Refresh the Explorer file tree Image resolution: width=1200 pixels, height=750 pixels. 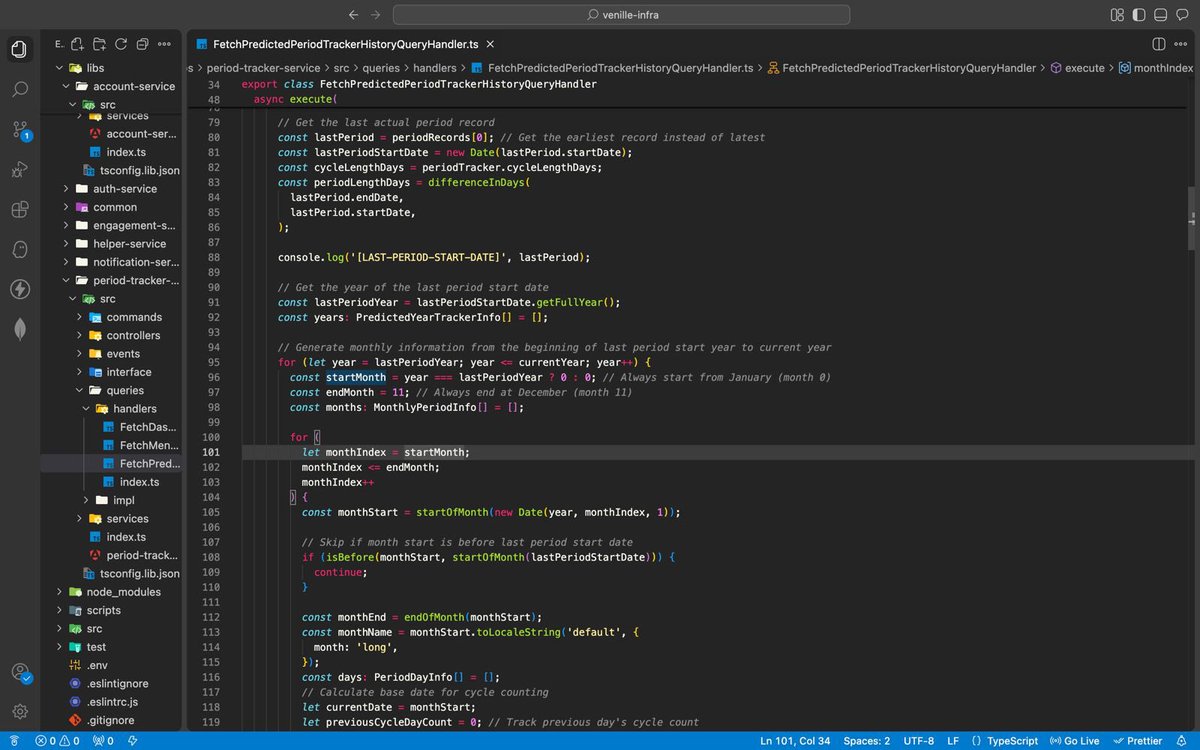tap(121, 44)
